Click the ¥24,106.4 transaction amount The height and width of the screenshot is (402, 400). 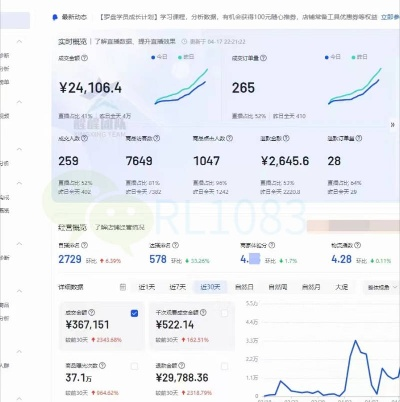click(90, 88)
